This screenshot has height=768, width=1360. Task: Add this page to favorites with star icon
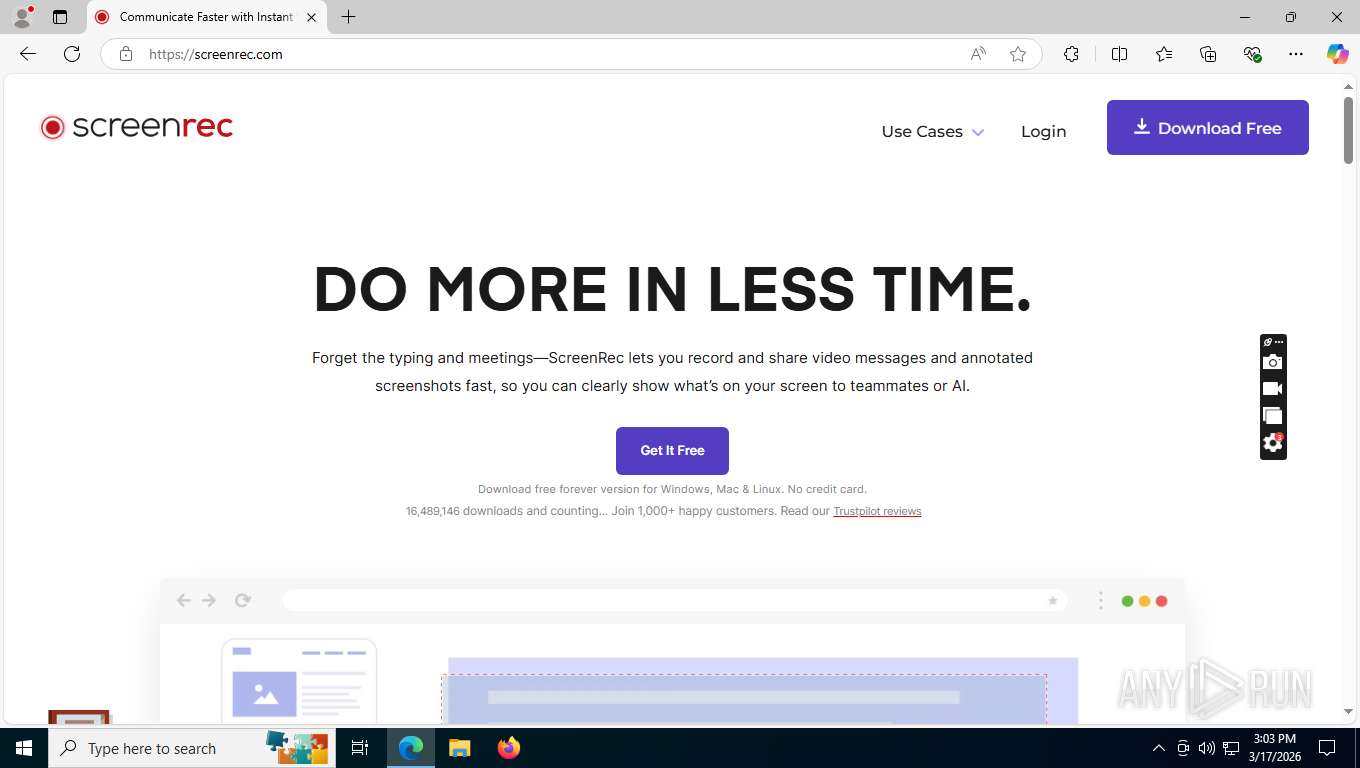click(x=1018, y=54)
